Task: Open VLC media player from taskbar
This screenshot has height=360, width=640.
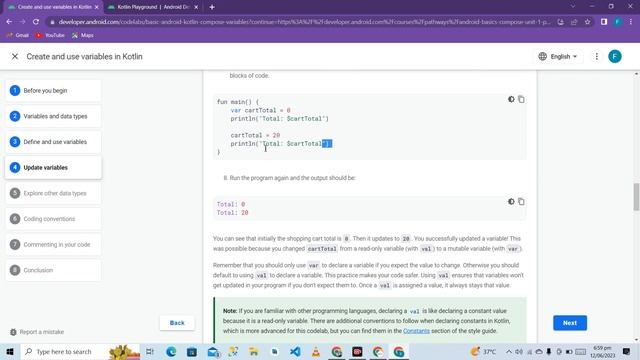Action: click(316, 351)
